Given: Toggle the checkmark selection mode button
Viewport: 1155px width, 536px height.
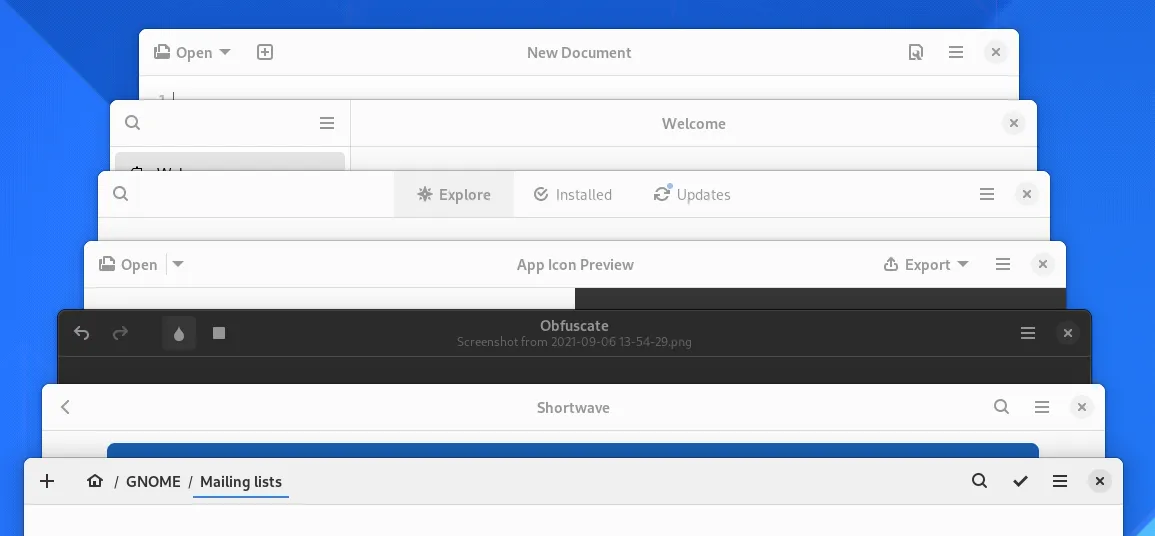Looking at the screenshot, I should [1020, 481].
